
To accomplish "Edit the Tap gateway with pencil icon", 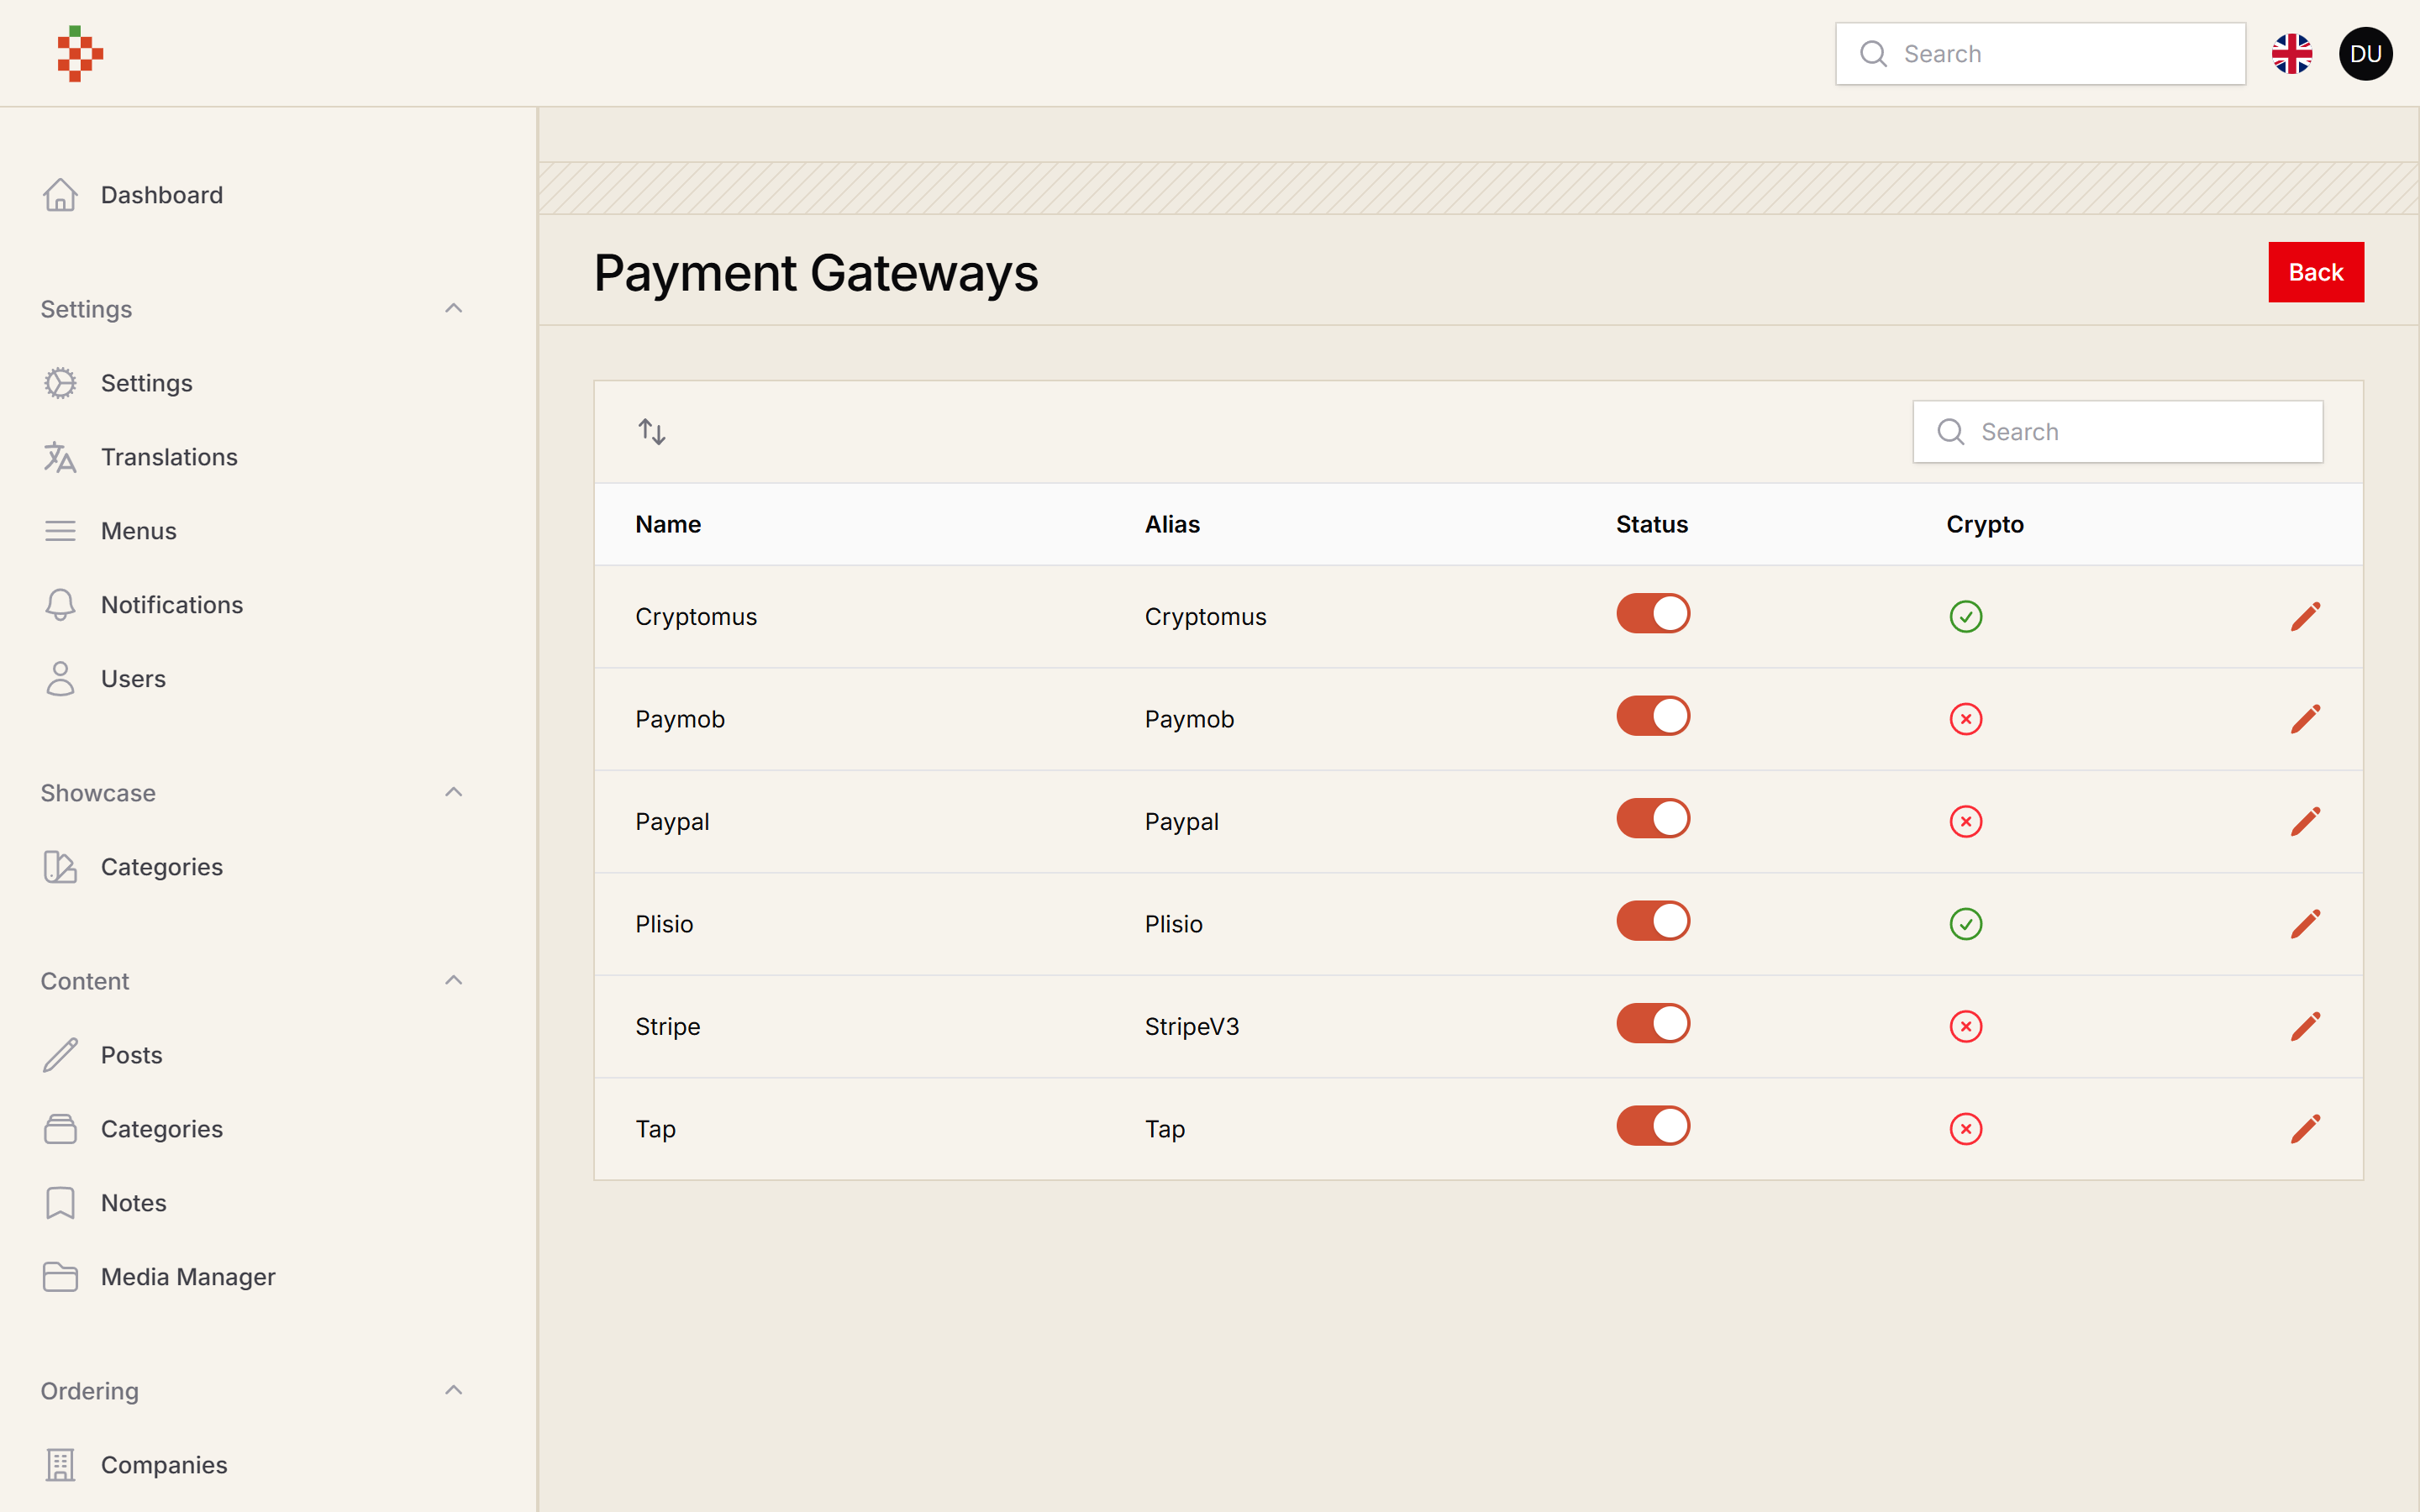I will 2305,1129.
